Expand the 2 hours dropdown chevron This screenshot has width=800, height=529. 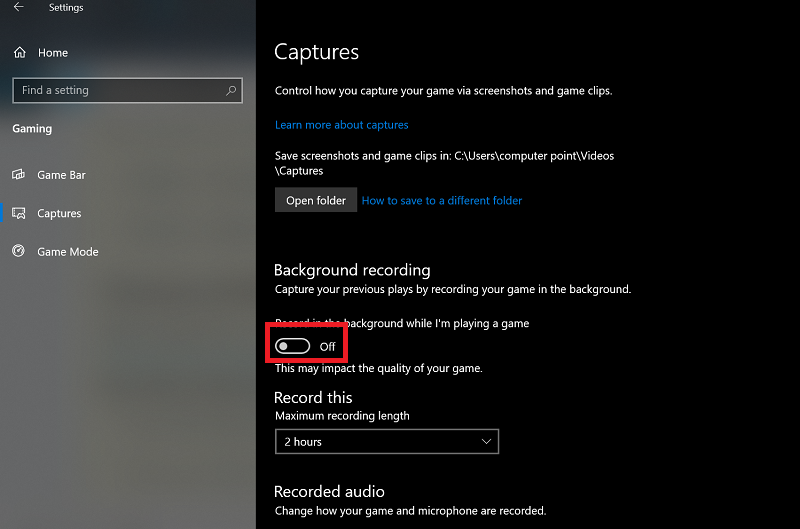coord(486,442)
